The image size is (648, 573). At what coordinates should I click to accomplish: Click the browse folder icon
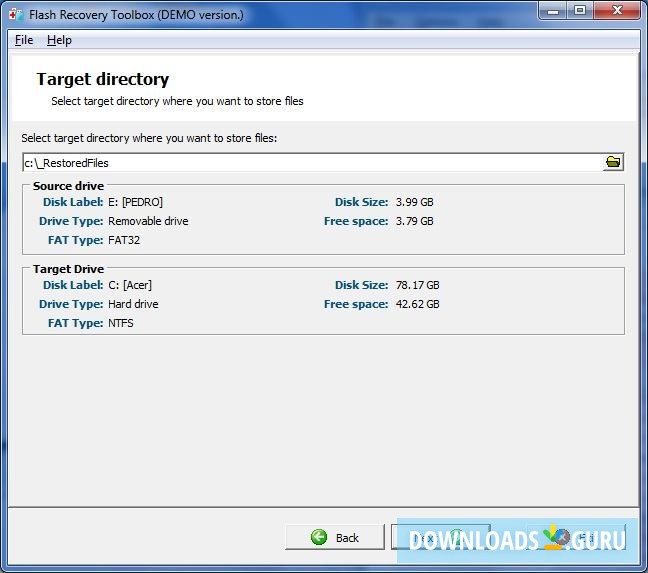(613, 162)
